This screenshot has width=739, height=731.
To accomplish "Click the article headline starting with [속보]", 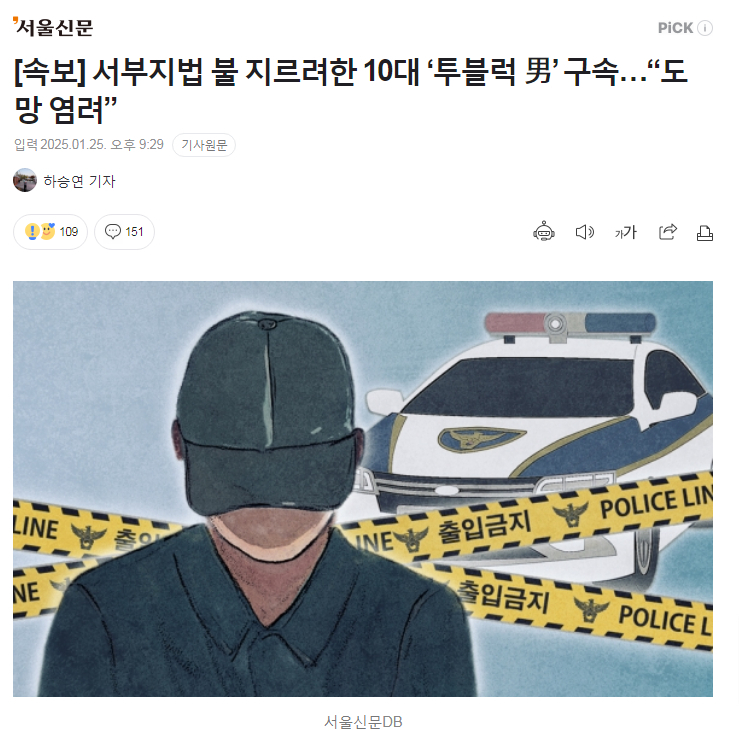I will (x=351, y=90).
